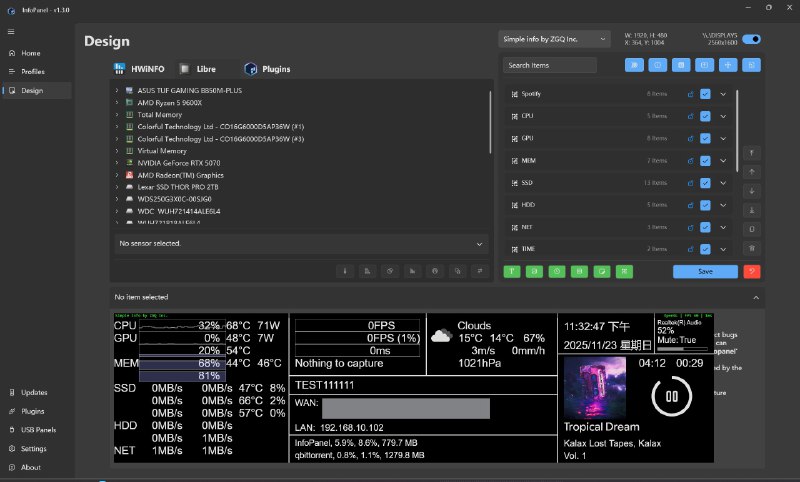Open the hamburger navigation menu
The image size is (800, 482).
click(x=10, y=32)
